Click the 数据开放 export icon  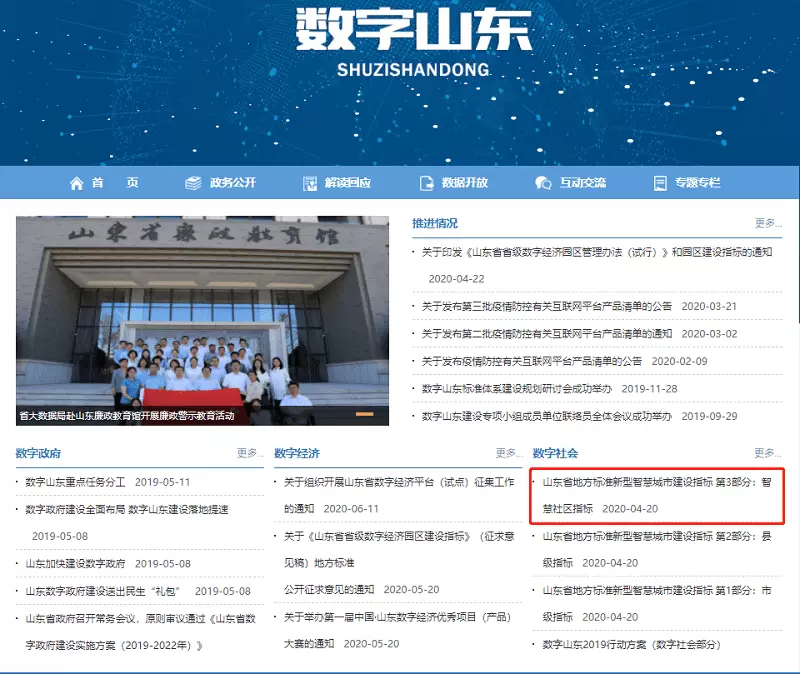tap(427, 183)
